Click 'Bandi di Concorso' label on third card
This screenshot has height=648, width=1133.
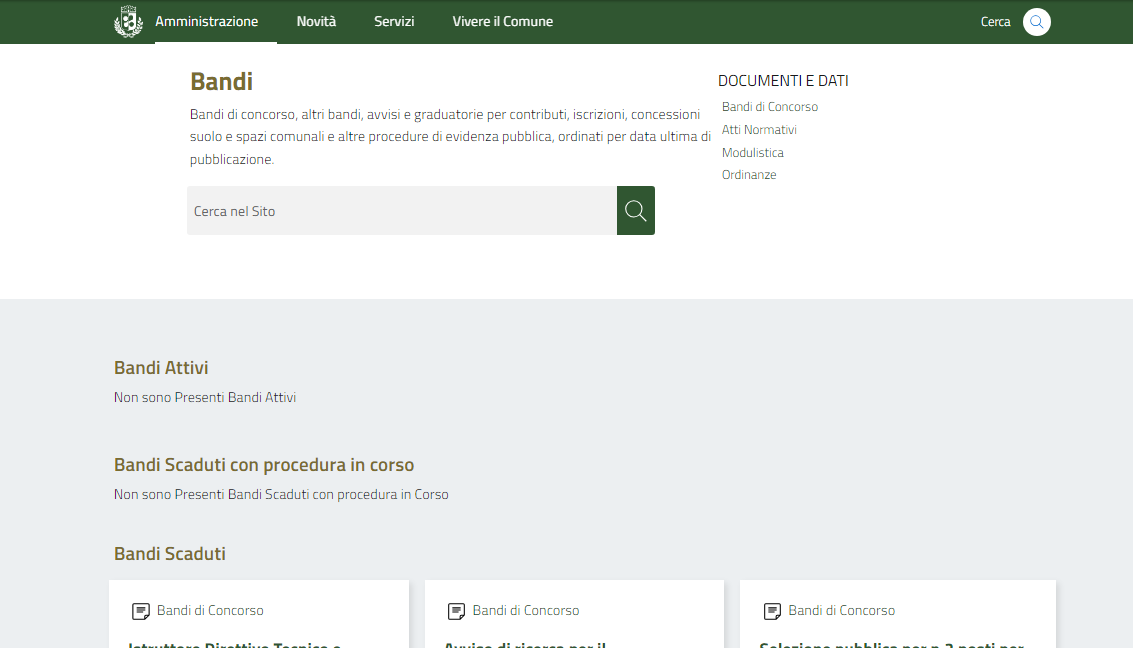click(x=841, y=611)
